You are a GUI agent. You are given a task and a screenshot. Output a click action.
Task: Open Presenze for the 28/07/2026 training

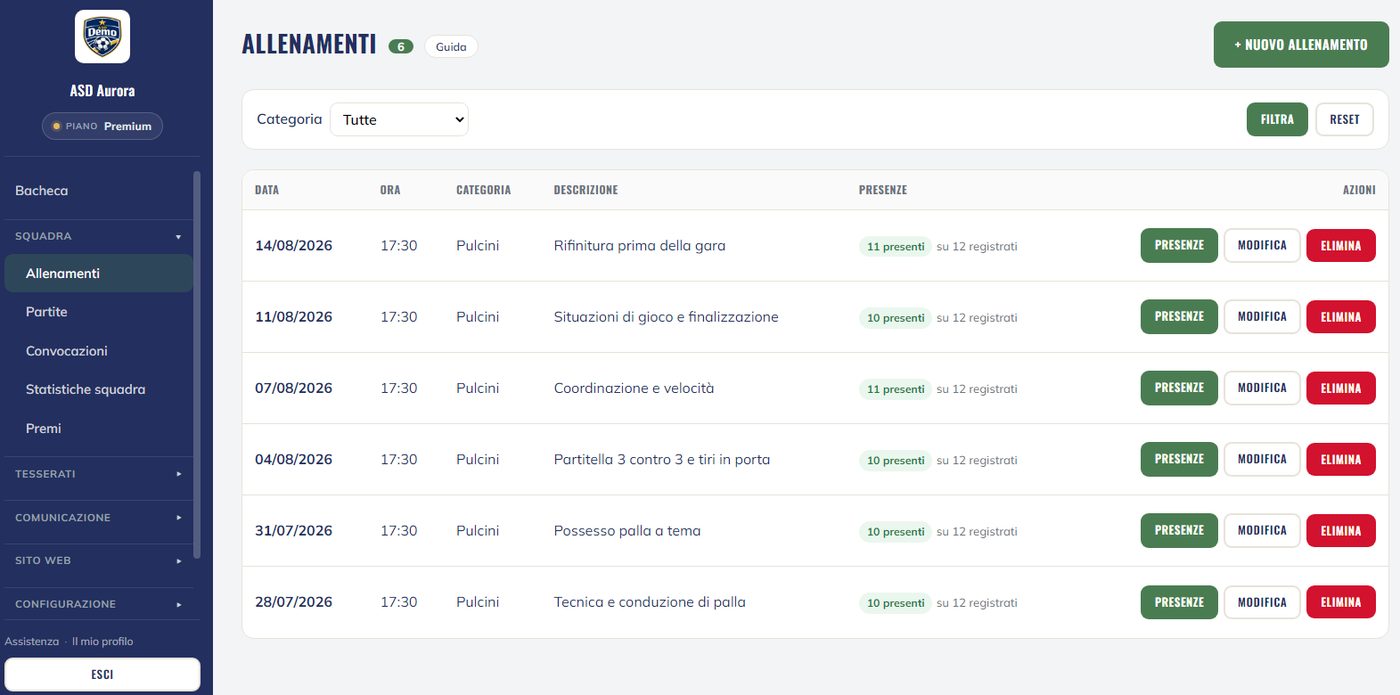pyautogui.click(x=1179, y=602)
